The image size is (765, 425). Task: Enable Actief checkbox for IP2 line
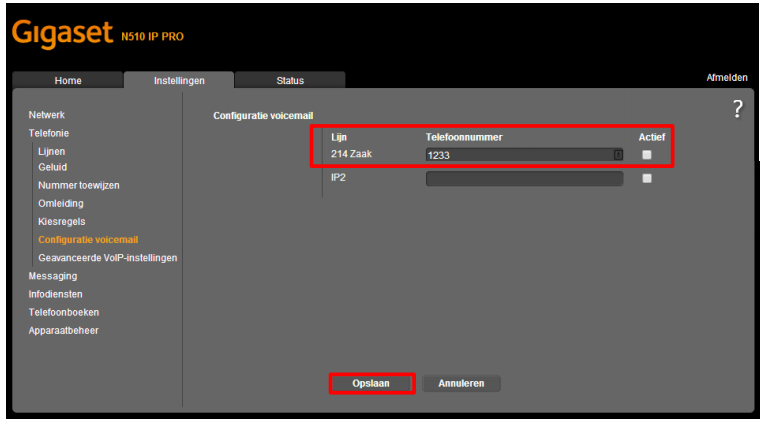pos(646,178)
